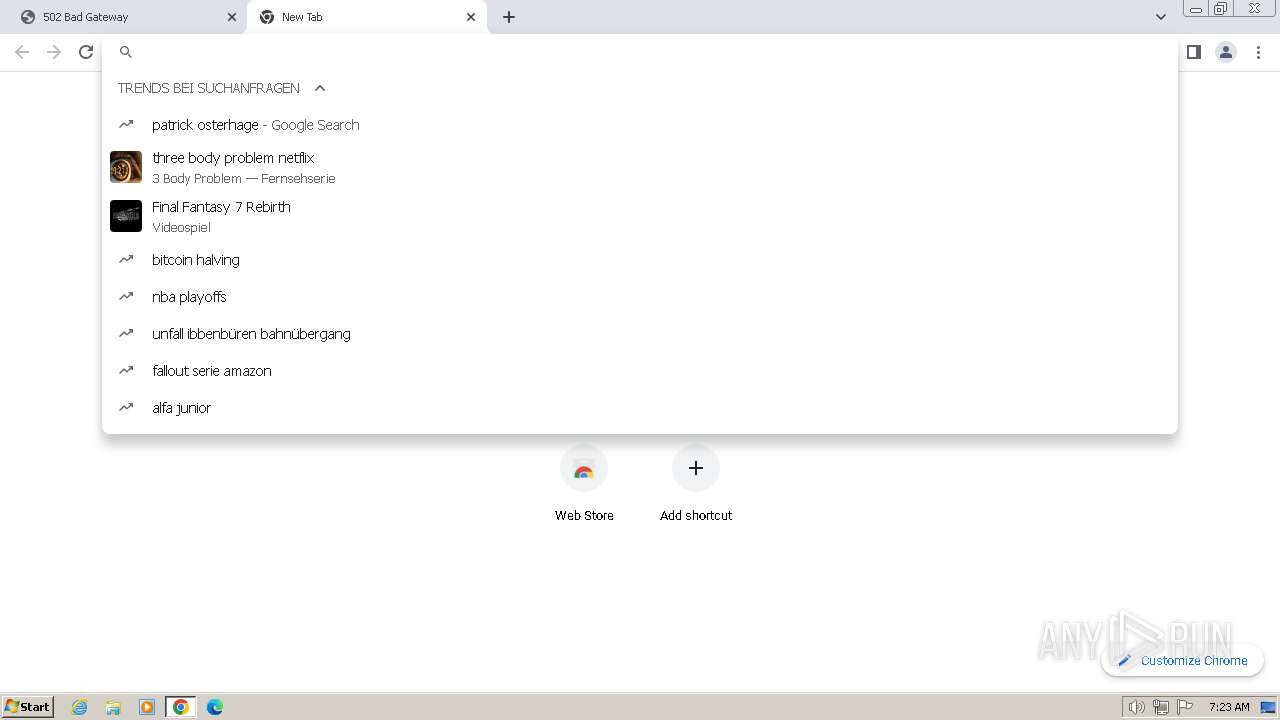This screenshot has height=720, width=1280.
Task: Reload the current page
Action: coord(86,52)
